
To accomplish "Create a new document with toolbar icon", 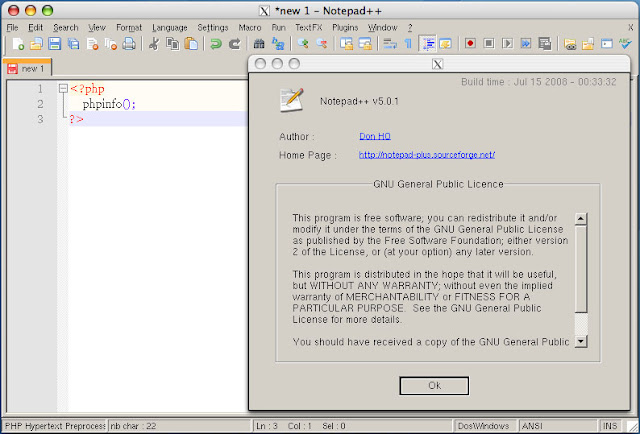I will pos(18,44).
